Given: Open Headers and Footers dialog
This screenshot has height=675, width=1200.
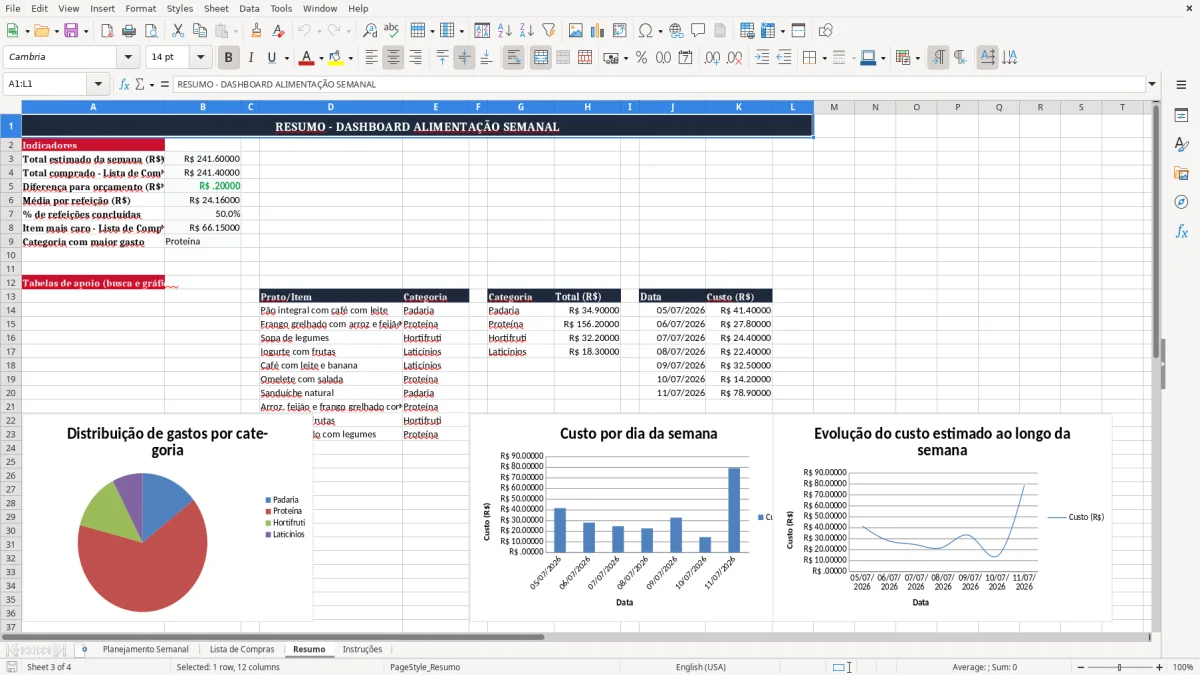Looking at the screenshot, I should pyautogui.click(x=720, y=31).
